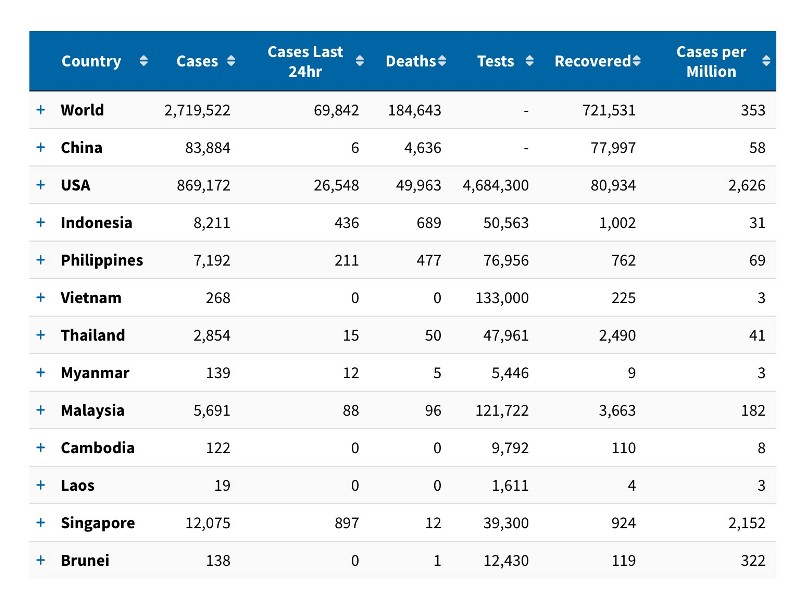Click the Vietnam country name
The width and height of the screenshot is (800, 601).
[x=91, y=297]
